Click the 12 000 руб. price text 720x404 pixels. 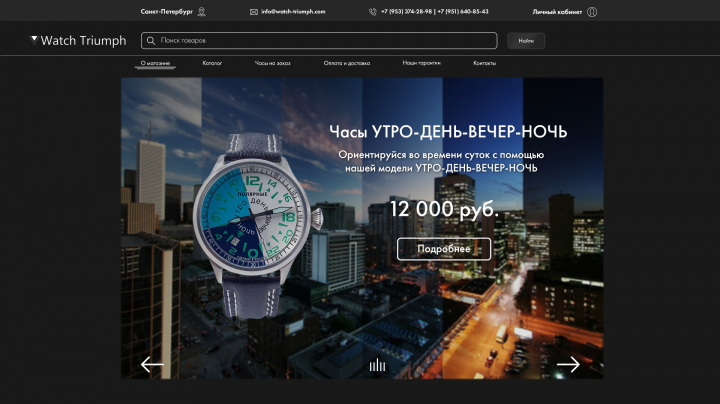pos(444,209)
